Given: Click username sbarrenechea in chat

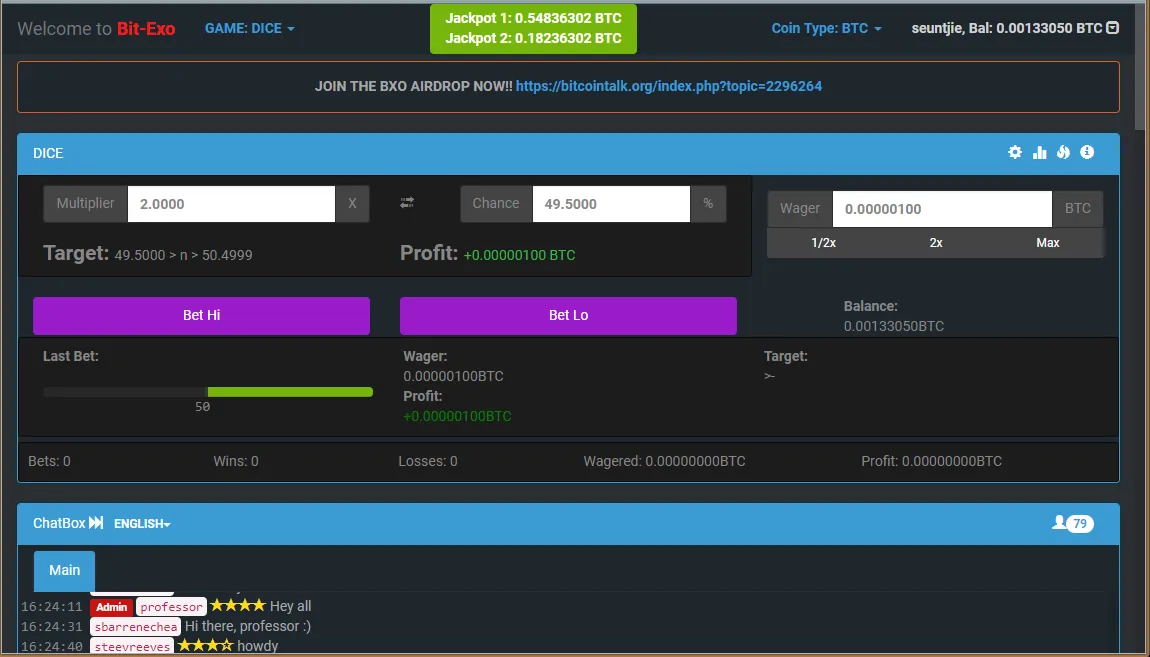Looking at the screenshot, I should point(136,627).
